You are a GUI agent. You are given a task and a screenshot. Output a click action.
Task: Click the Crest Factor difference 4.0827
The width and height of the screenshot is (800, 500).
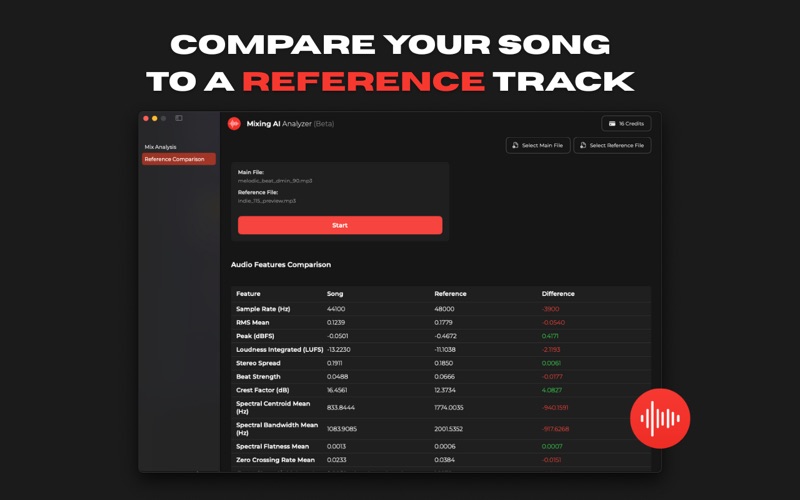click(x=552, y=390)
